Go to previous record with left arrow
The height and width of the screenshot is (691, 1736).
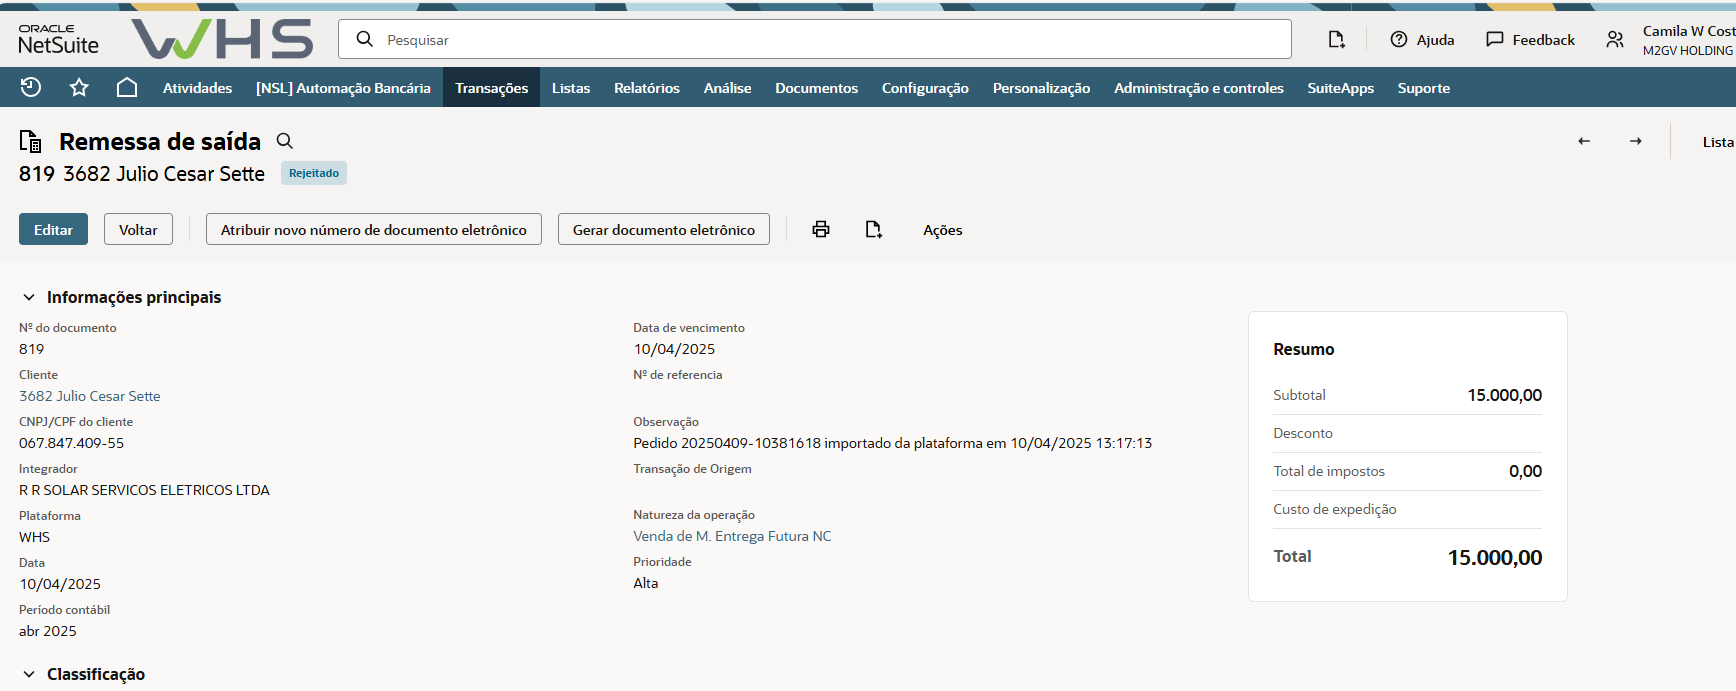pos(1584,141)
